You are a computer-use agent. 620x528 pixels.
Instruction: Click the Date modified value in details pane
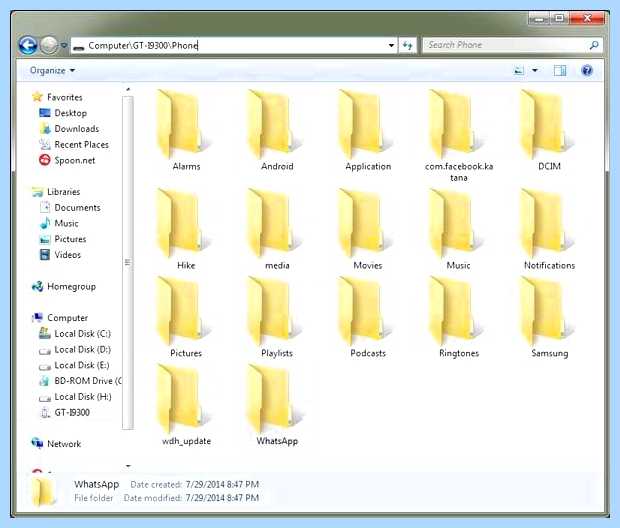point(222,498)
